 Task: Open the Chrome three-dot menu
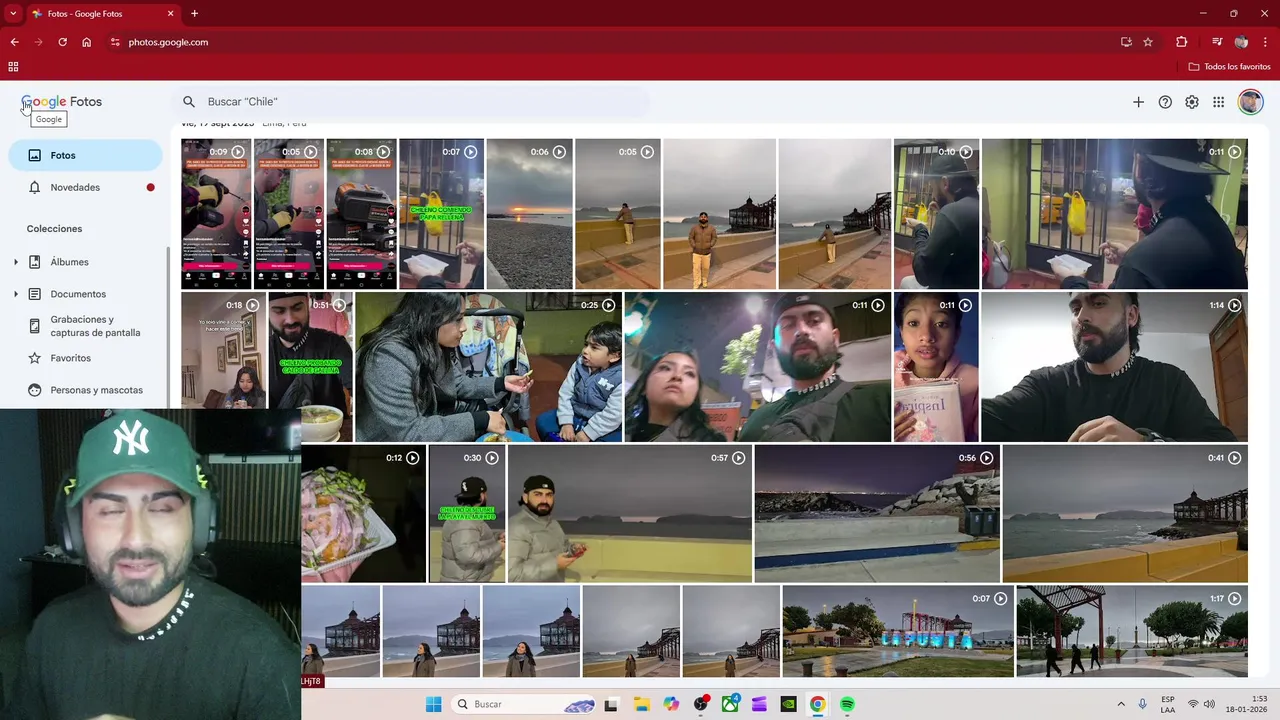(1266, 42)
